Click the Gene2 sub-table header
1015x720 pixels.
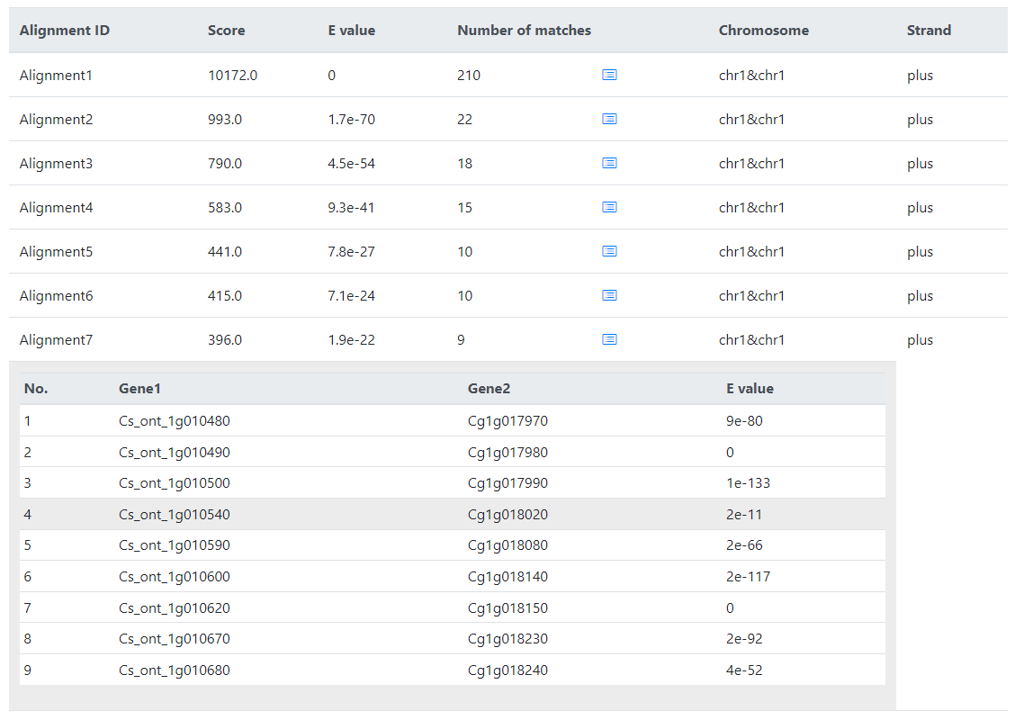(x=489, y=388)
